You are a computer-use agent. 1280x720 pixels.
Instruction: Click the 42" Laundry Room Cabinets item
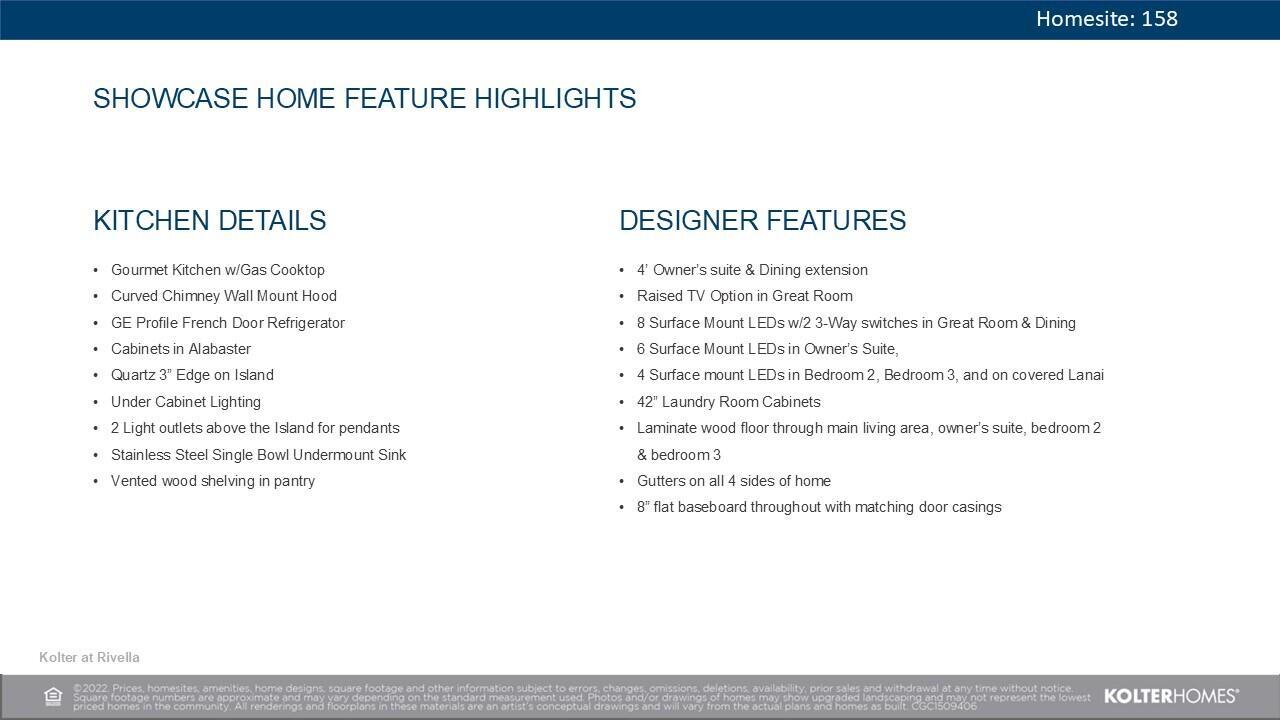(728, 402)
